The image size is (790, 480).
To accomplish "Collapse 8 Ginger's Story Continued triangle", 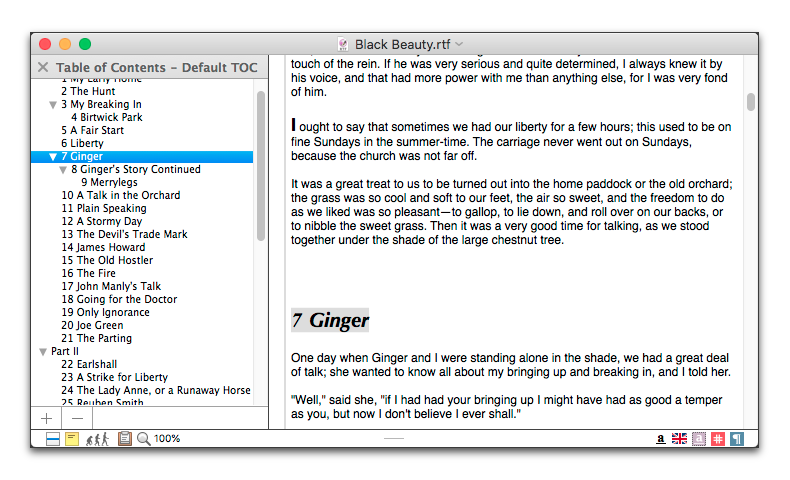I will pyautogui.click(x=63, y=170).
